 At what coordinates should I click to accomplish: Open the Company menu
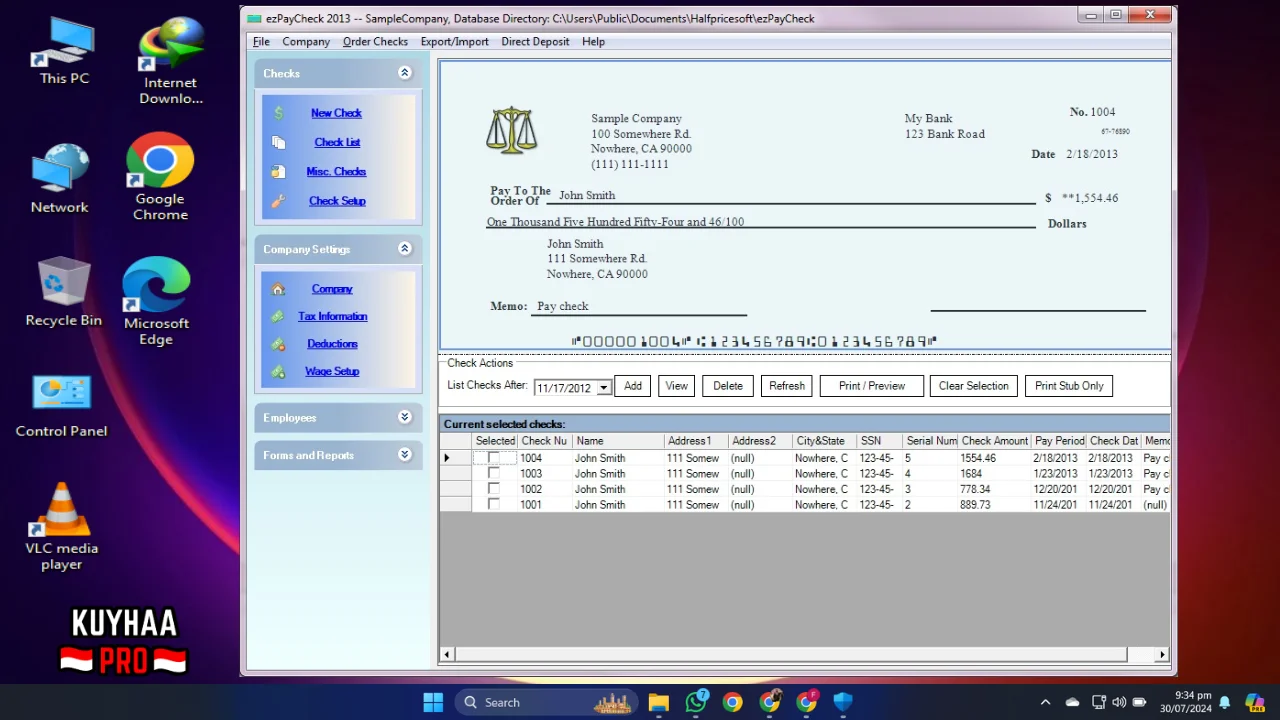306,42
